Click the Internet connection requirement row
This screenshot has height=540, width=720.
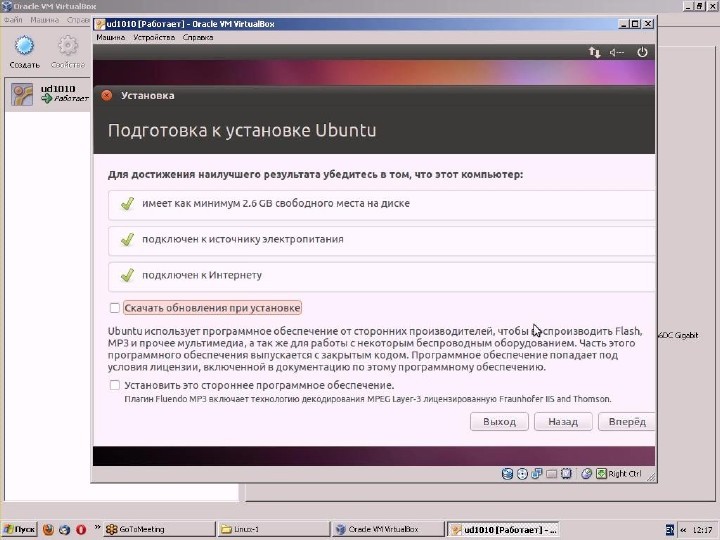pos(382,275)
